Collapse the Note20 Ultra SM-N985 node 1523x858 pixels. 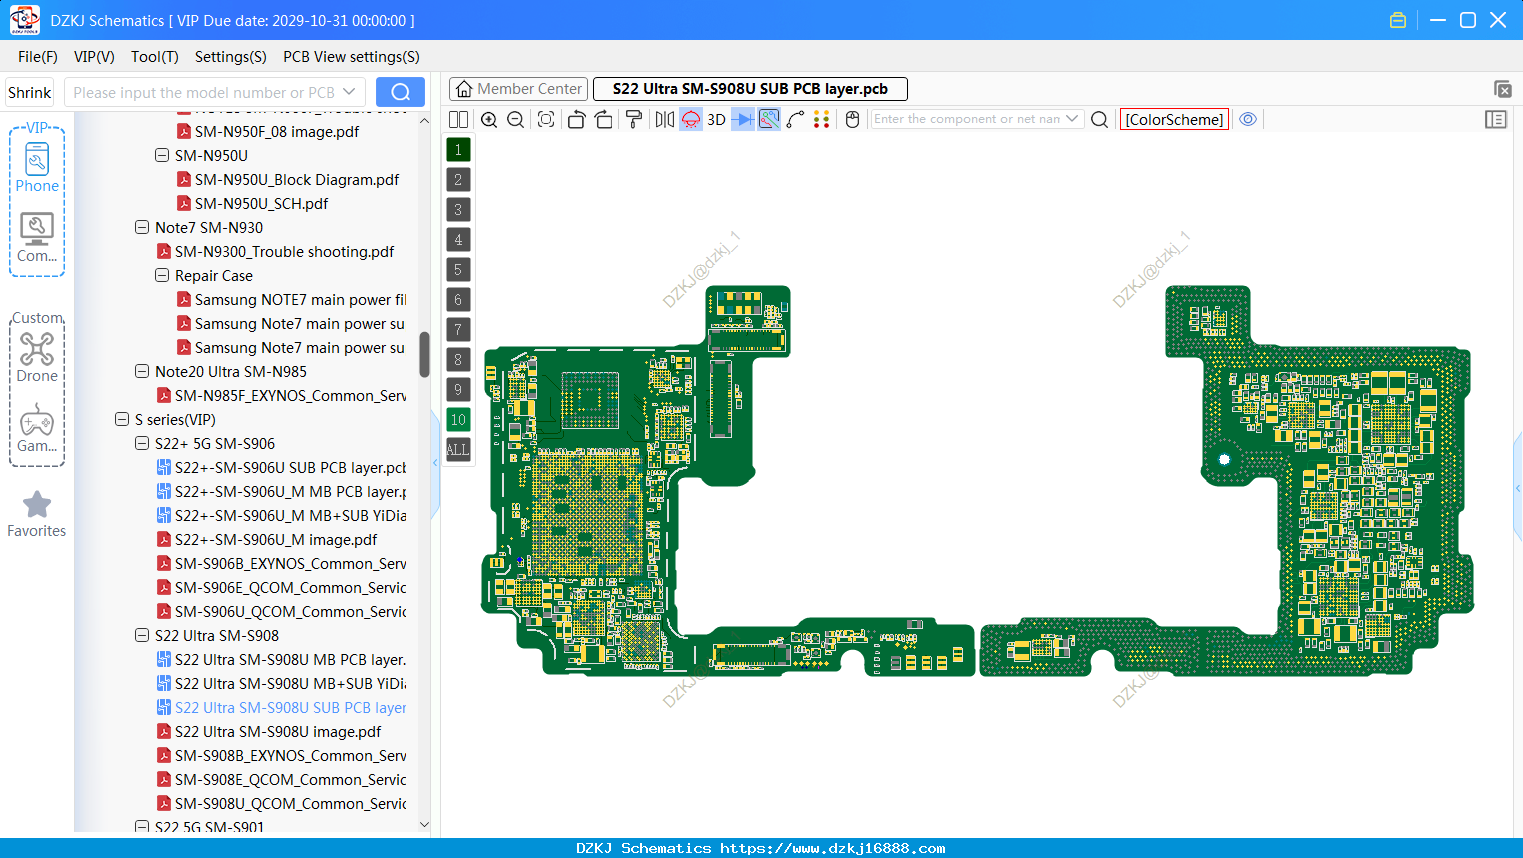point(142,371)
